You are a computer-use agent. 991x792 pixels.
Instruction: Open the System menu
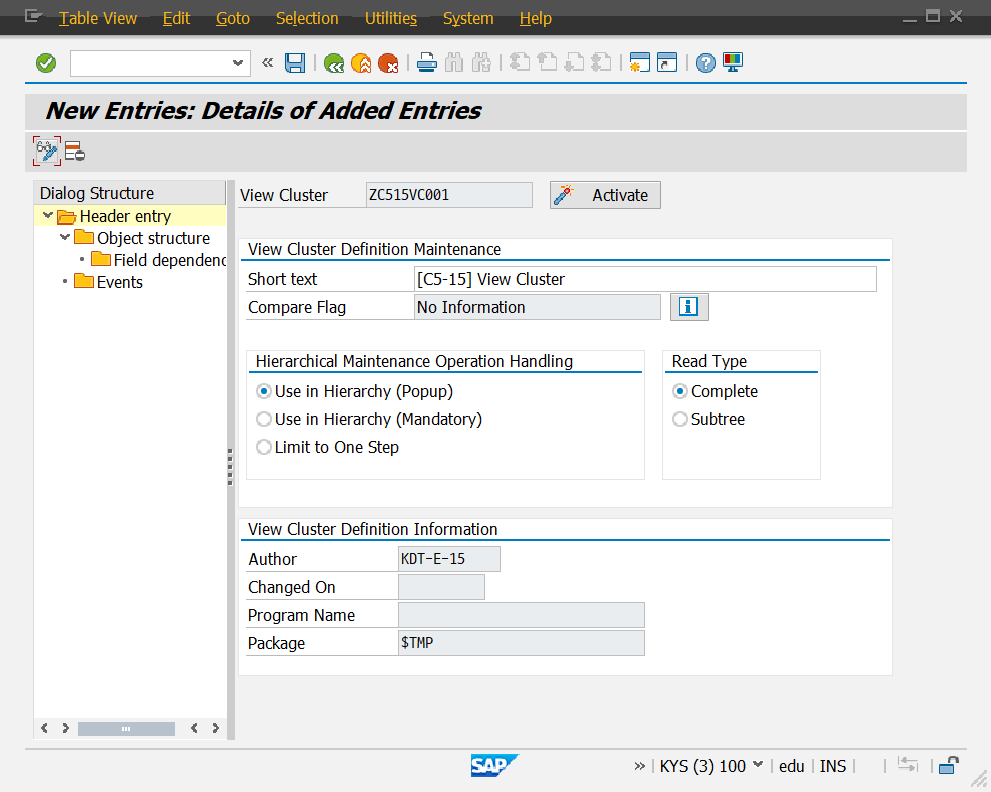pyautogui.click(x=468, y=18)
